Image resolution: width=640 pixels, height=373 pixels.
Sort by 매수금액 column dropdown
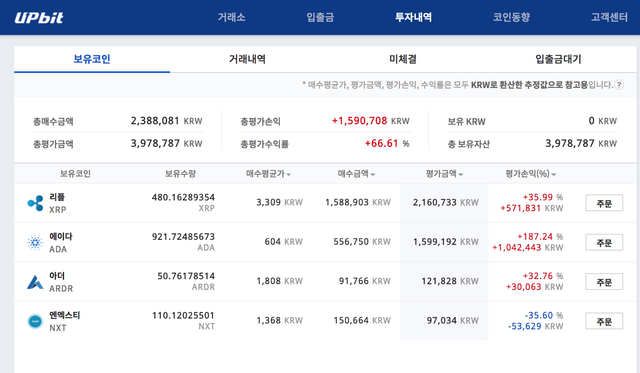click(356, 174)
